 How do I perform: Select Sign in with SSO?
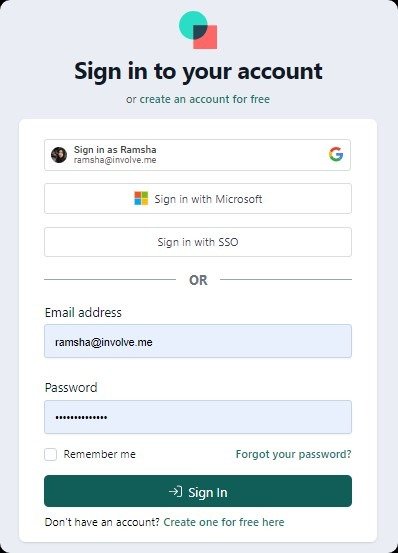click(x=198, y=242)
